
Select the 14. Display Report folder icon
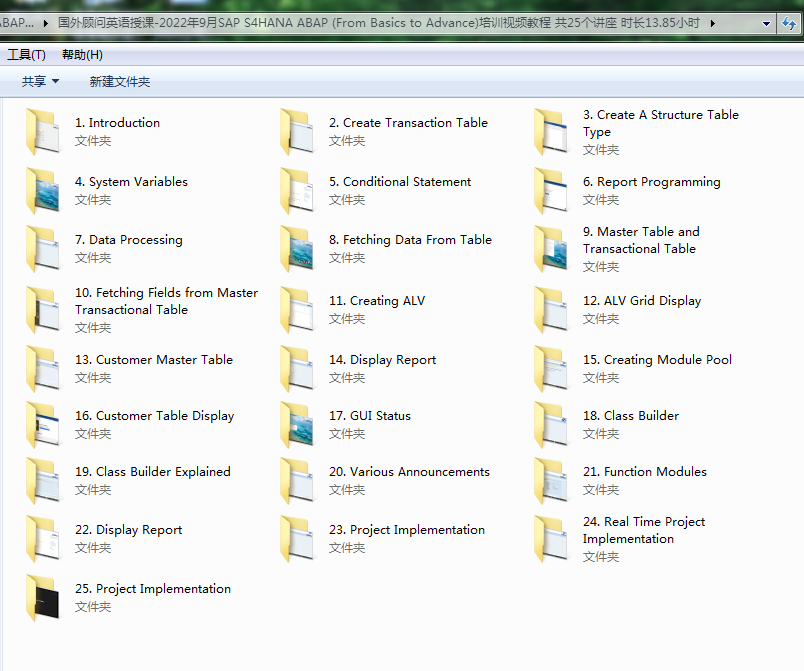pyautogui.click(x=297, y=369)
